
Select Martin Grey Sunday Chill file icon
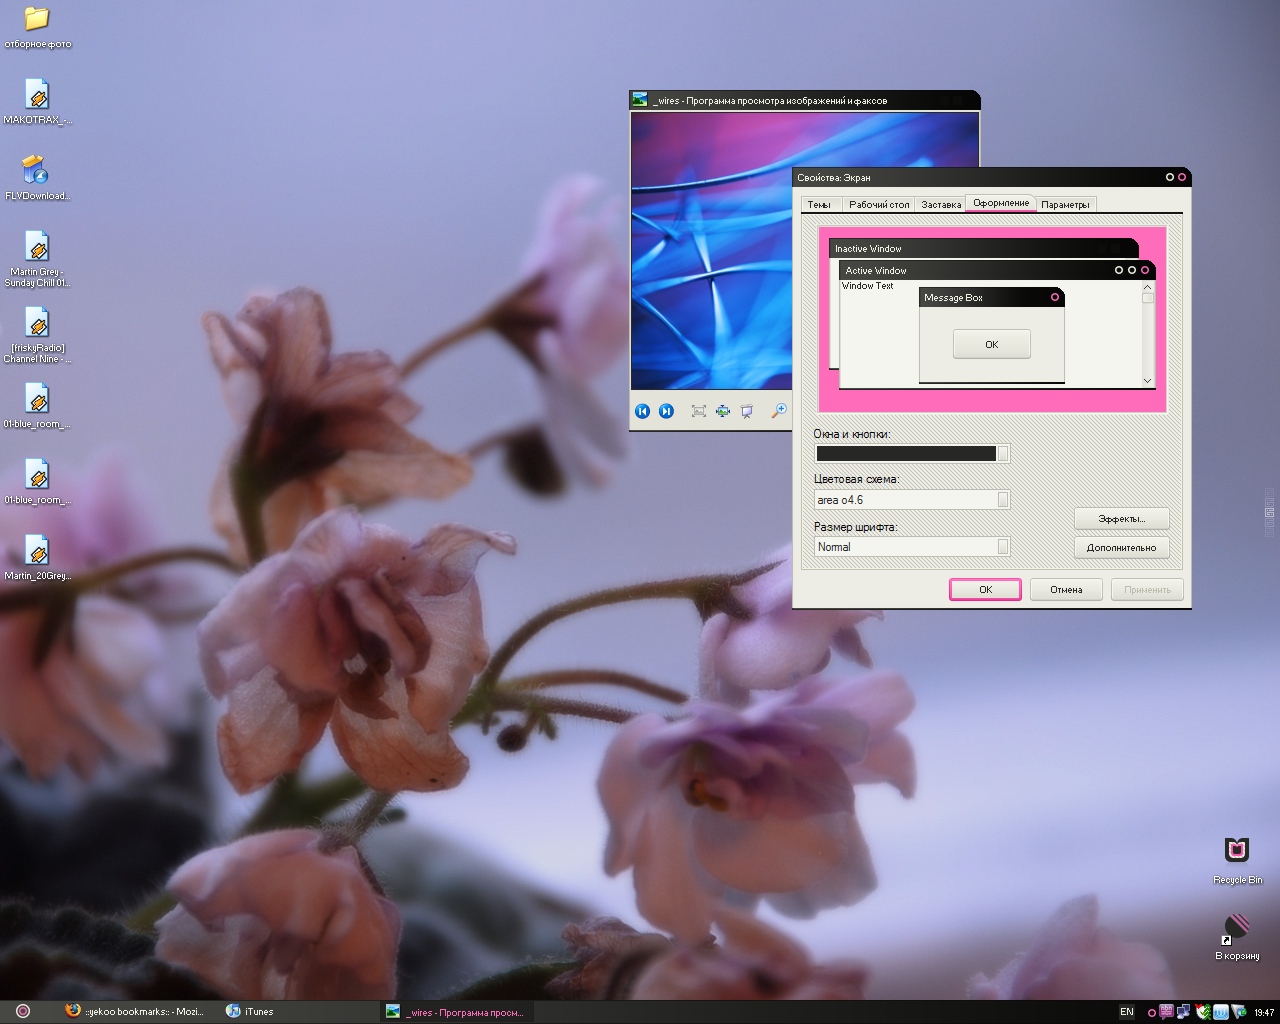click(x=37, y=260)
